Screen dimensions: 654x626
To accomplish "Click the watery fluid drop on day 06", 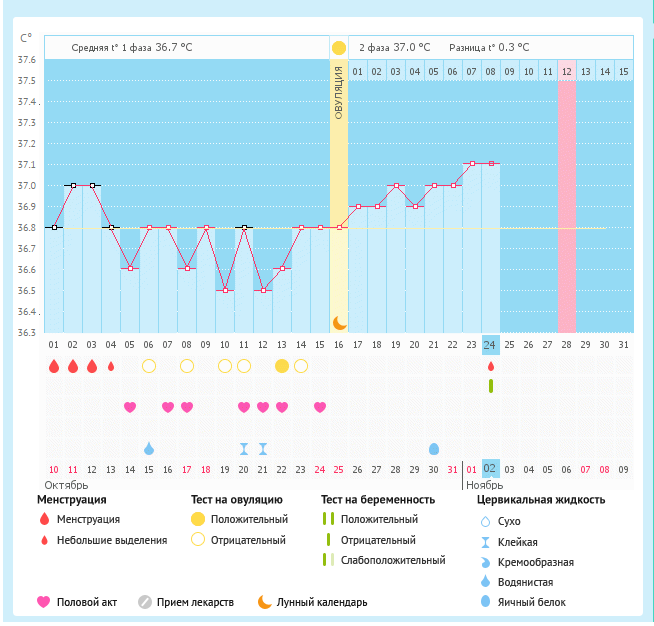I will 149,448.
